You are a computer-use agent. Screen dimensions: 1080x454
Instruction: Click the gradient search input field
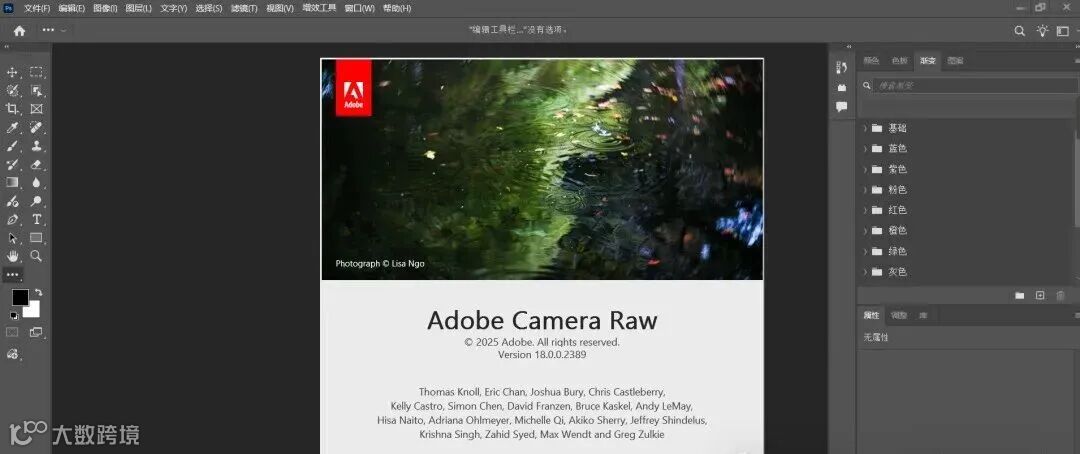(x=975, y=85)
